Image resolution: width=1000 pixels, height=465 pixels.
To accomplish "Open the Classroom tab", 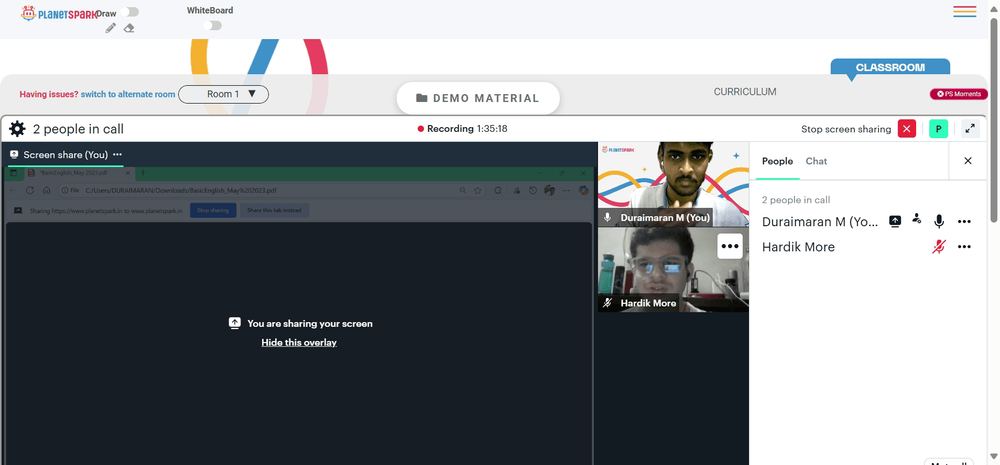I will point(890,68).
